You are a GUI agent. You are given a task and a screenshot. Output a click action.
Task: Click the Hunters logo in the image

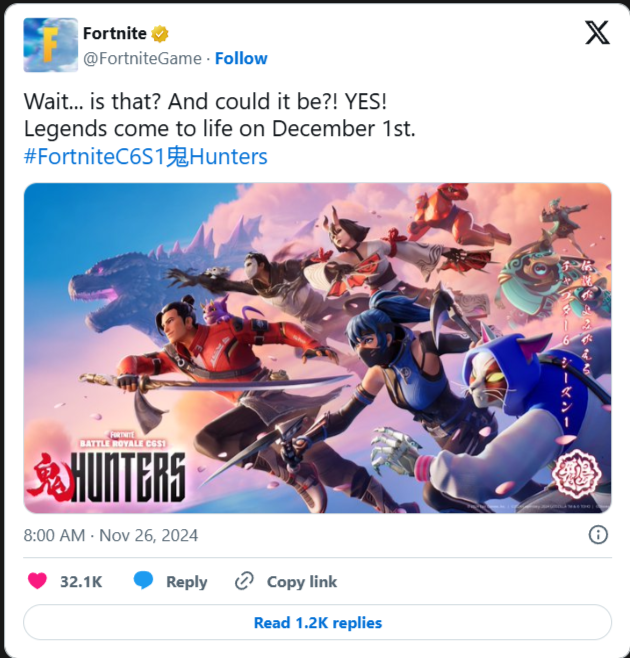(x=107, y=468)
